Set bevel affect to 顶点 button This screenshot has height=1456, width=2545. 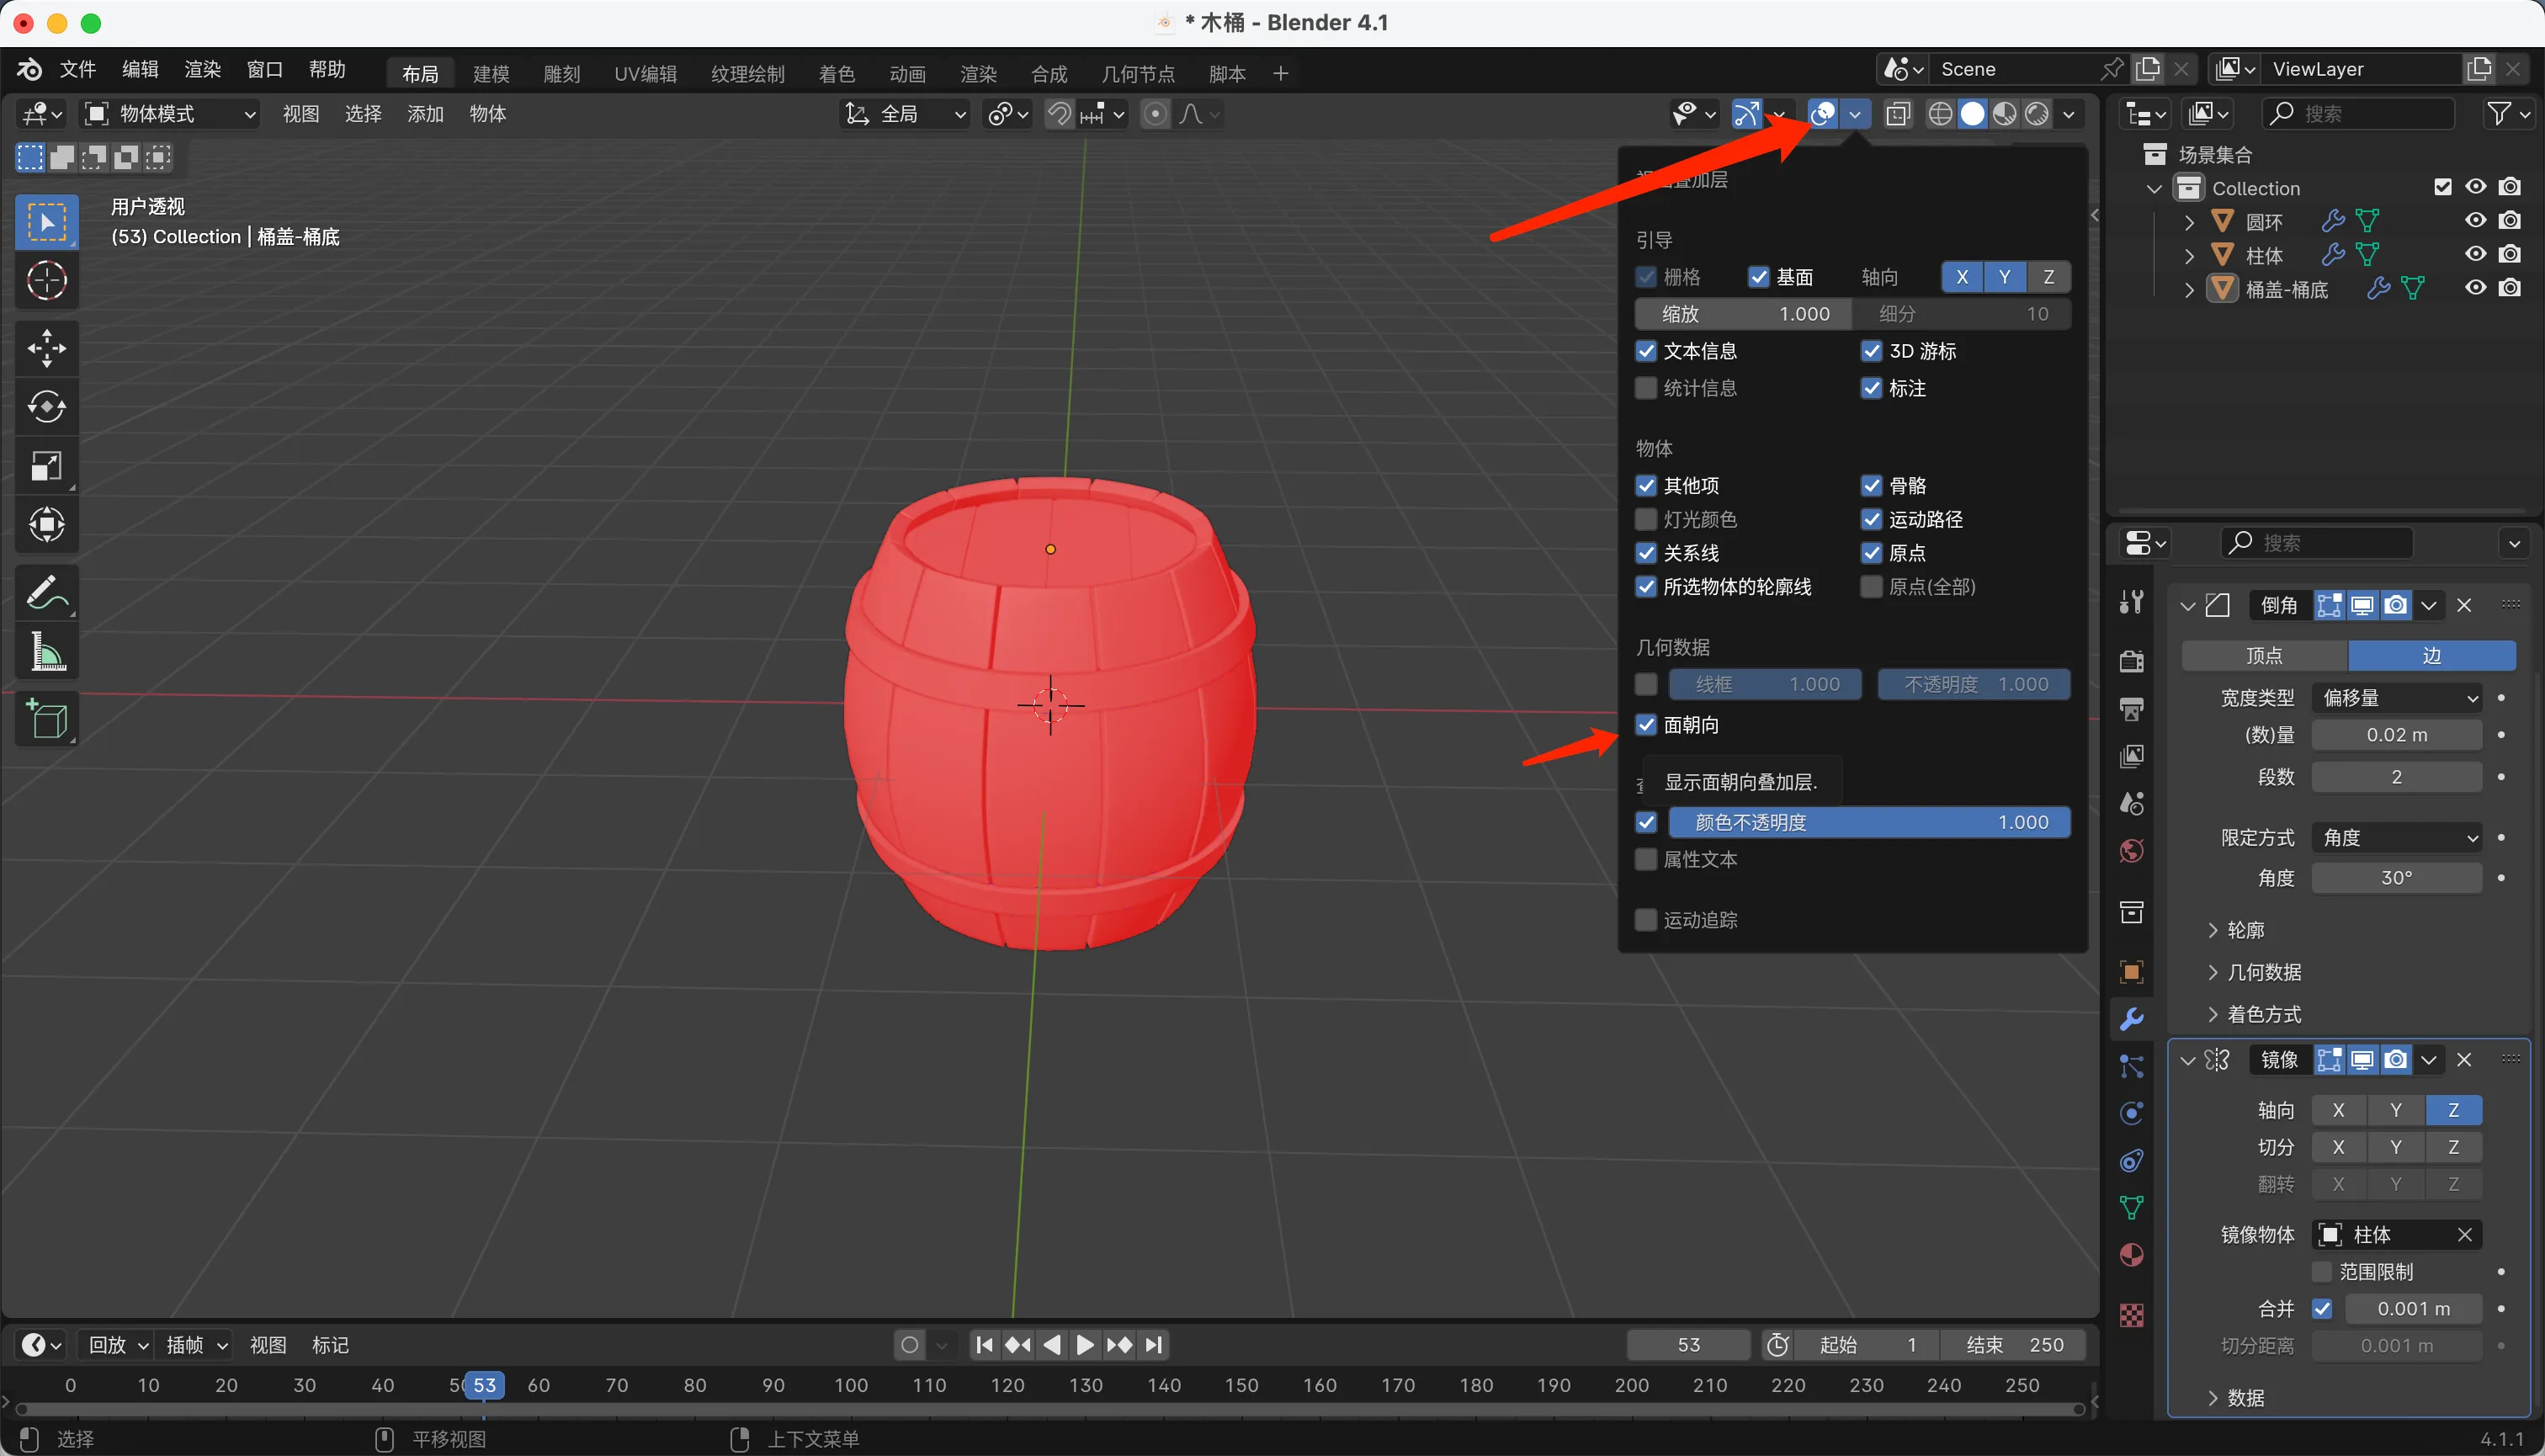click(x=2264, y=656)
